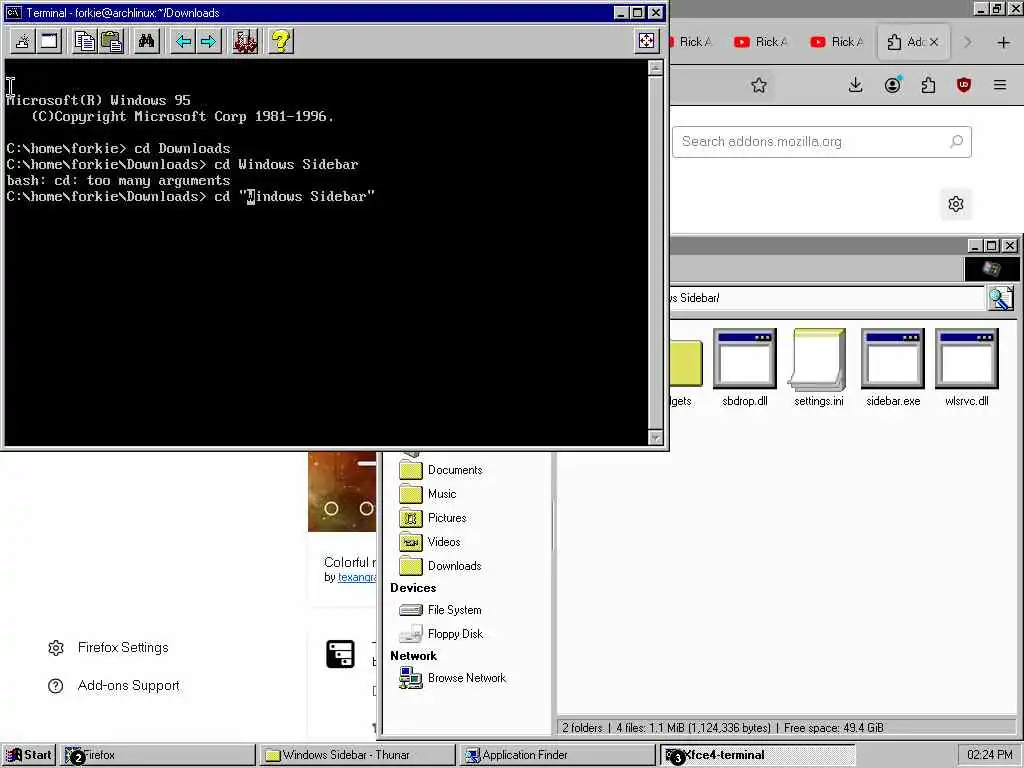Switch to Application Finder in the taskbar
The height and width of the screenshot is (768, 1024).
click(557, 755)
